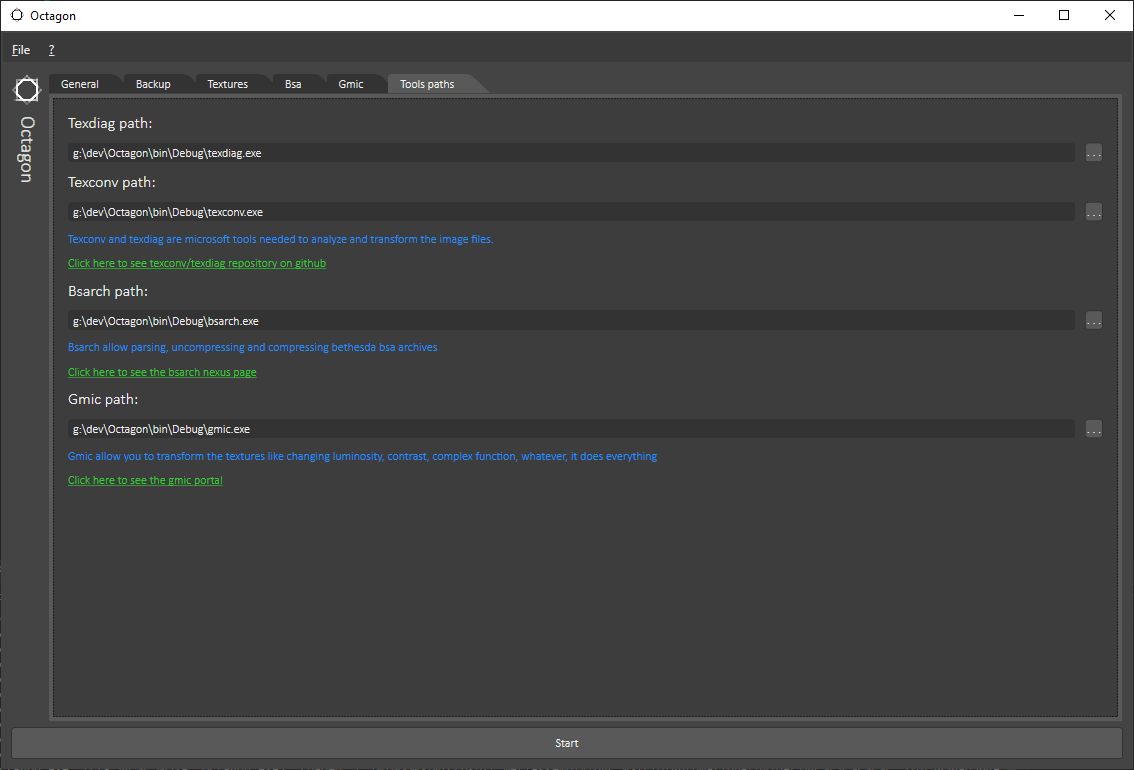This screenshot has width=1134, height=770.
Task: Focus the Gmic path input field
Action: [x=570, y=429]
